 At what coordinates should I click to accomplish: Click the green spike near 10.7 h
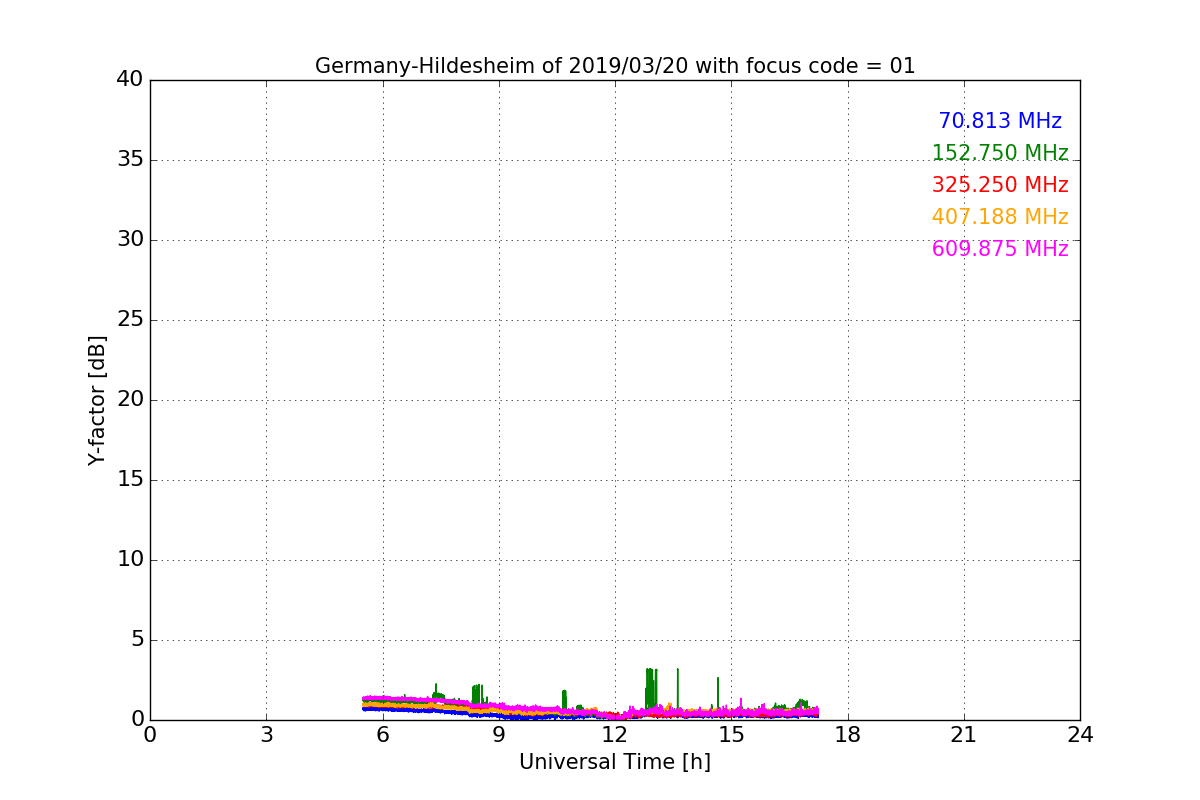point(564,701)
